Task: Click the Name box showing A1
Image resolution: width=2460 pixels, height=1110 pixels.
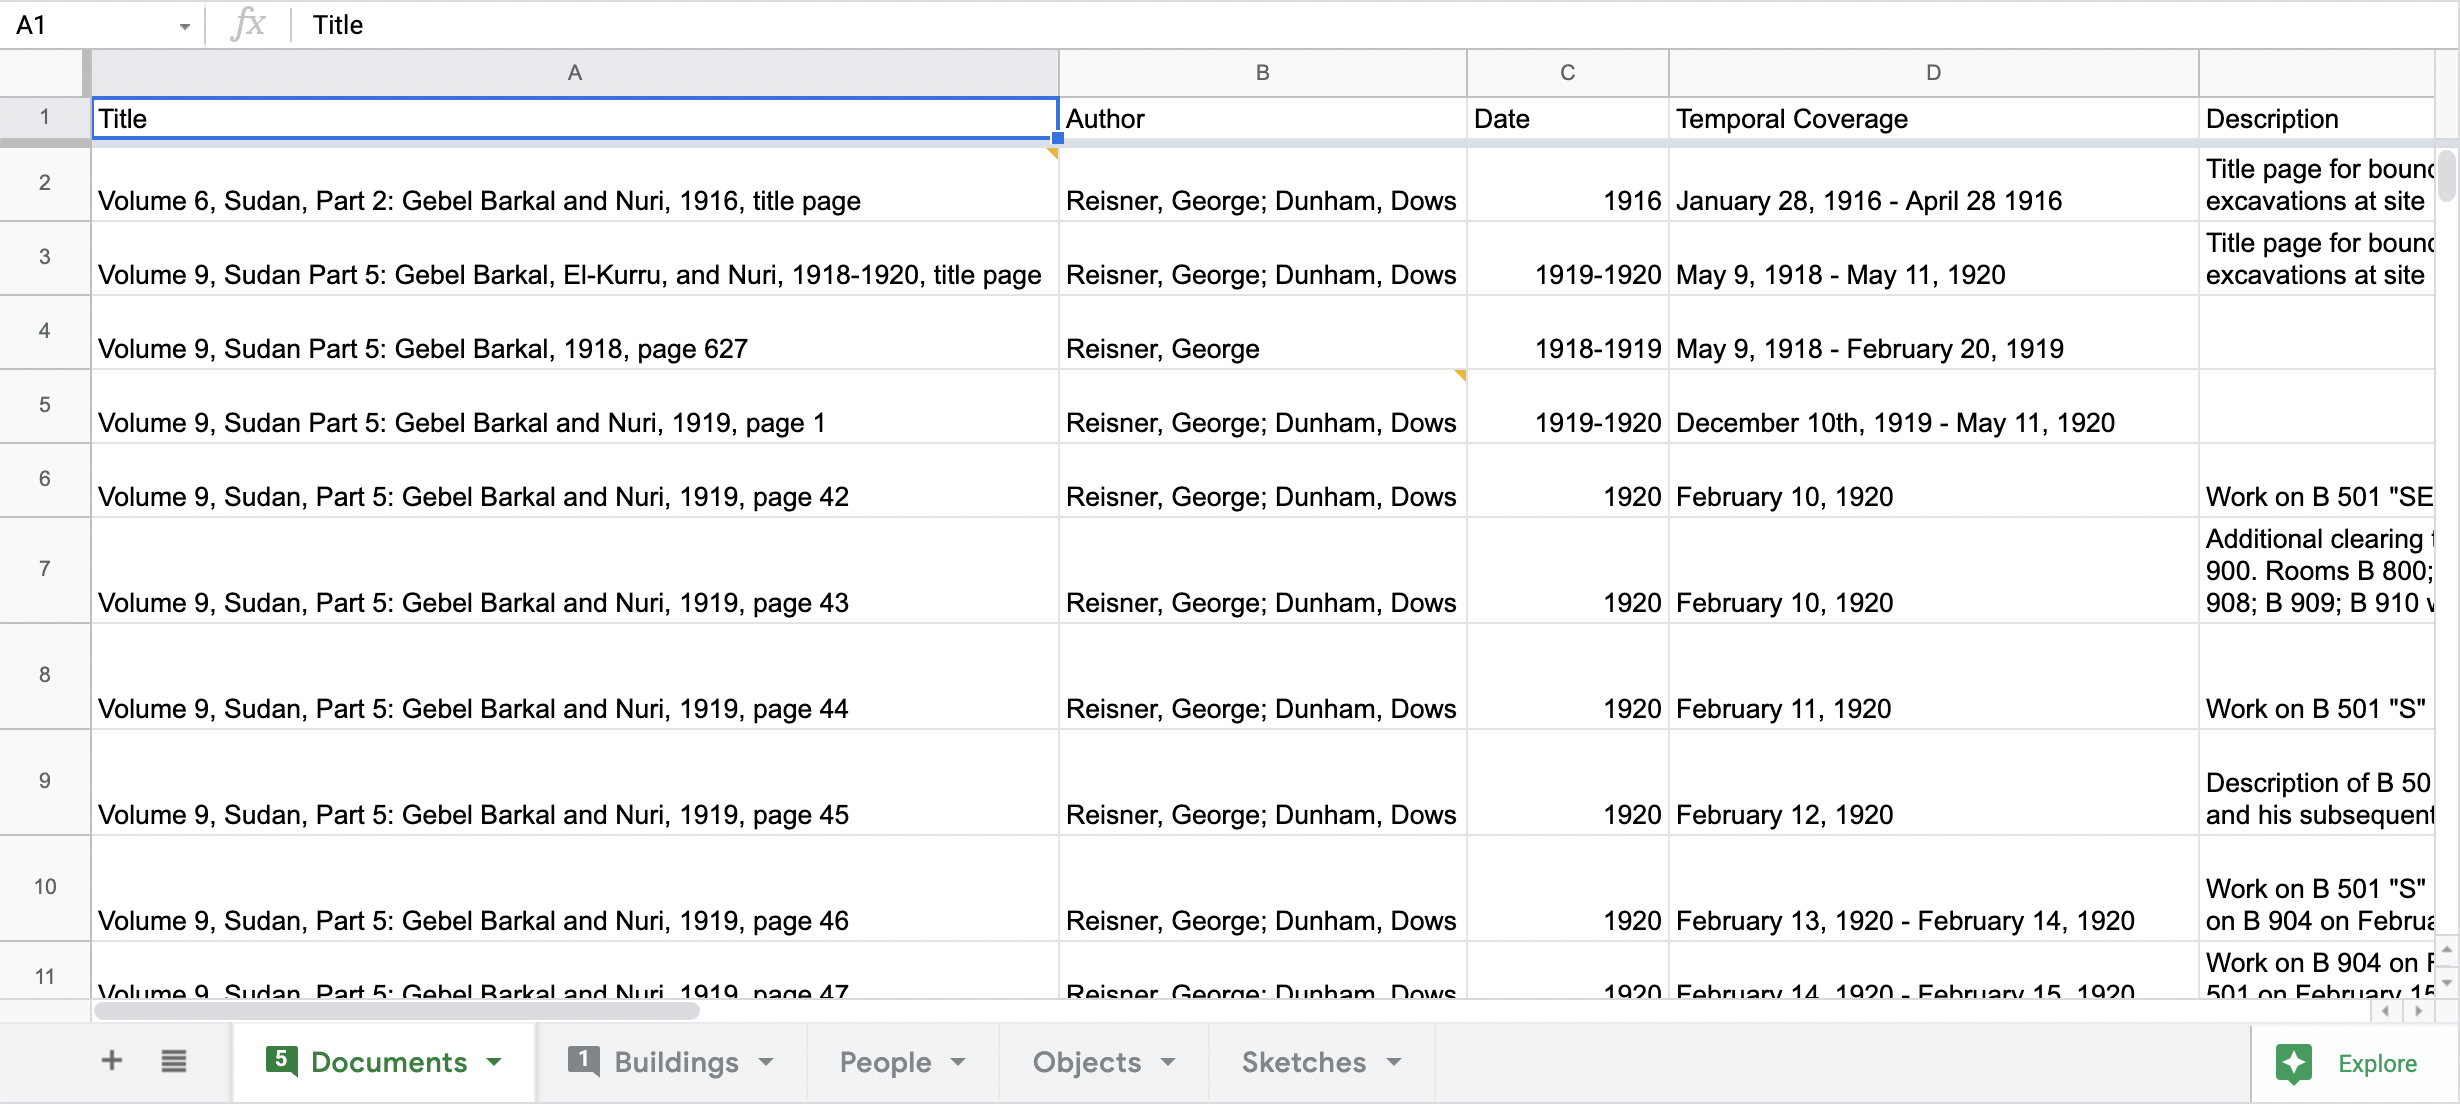Action: [103, 25]
